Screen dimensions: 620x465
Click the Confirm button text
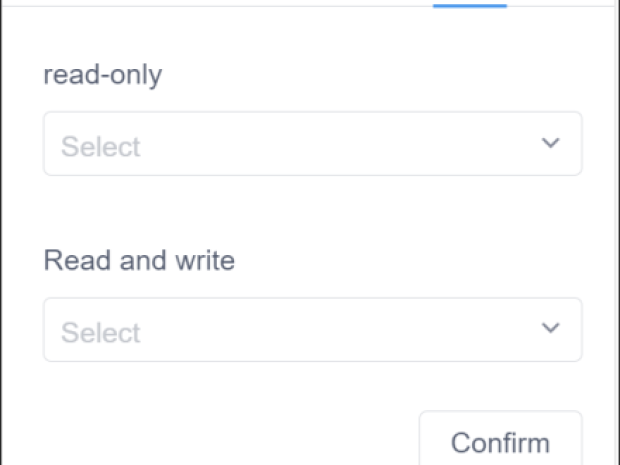(500, 442)
